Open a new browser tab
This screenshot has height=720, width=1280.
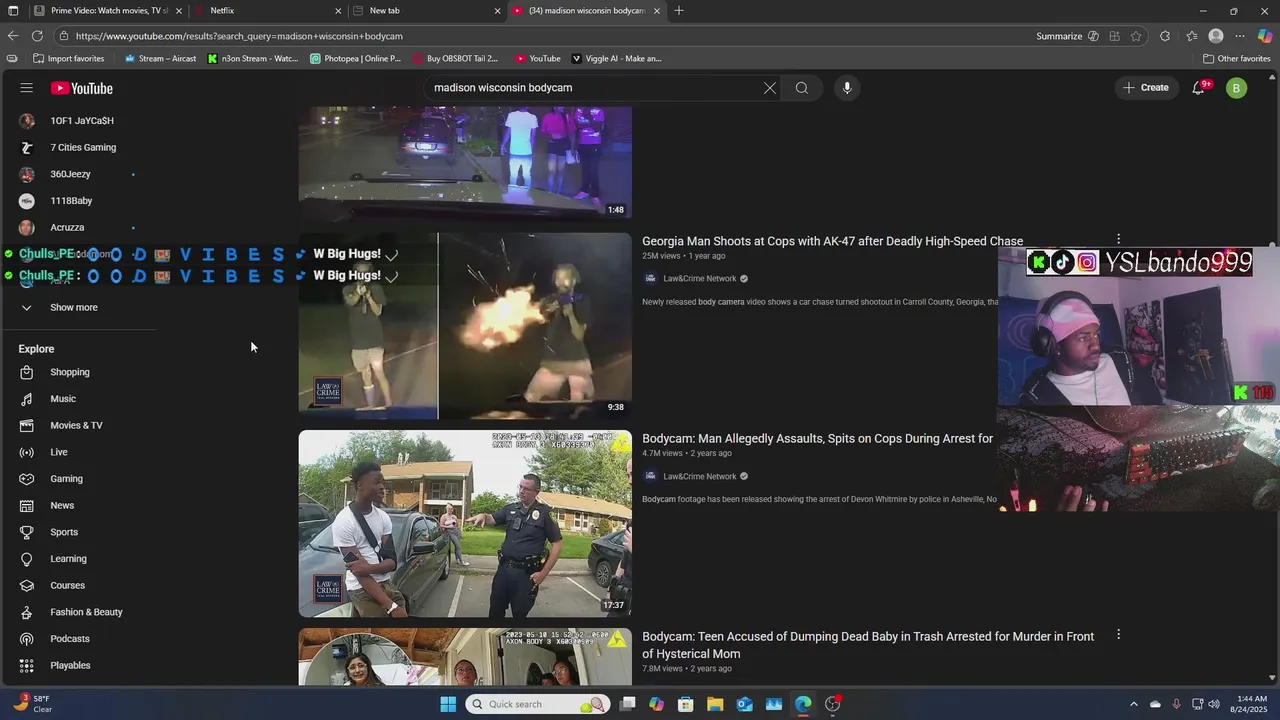coord(679,11)
